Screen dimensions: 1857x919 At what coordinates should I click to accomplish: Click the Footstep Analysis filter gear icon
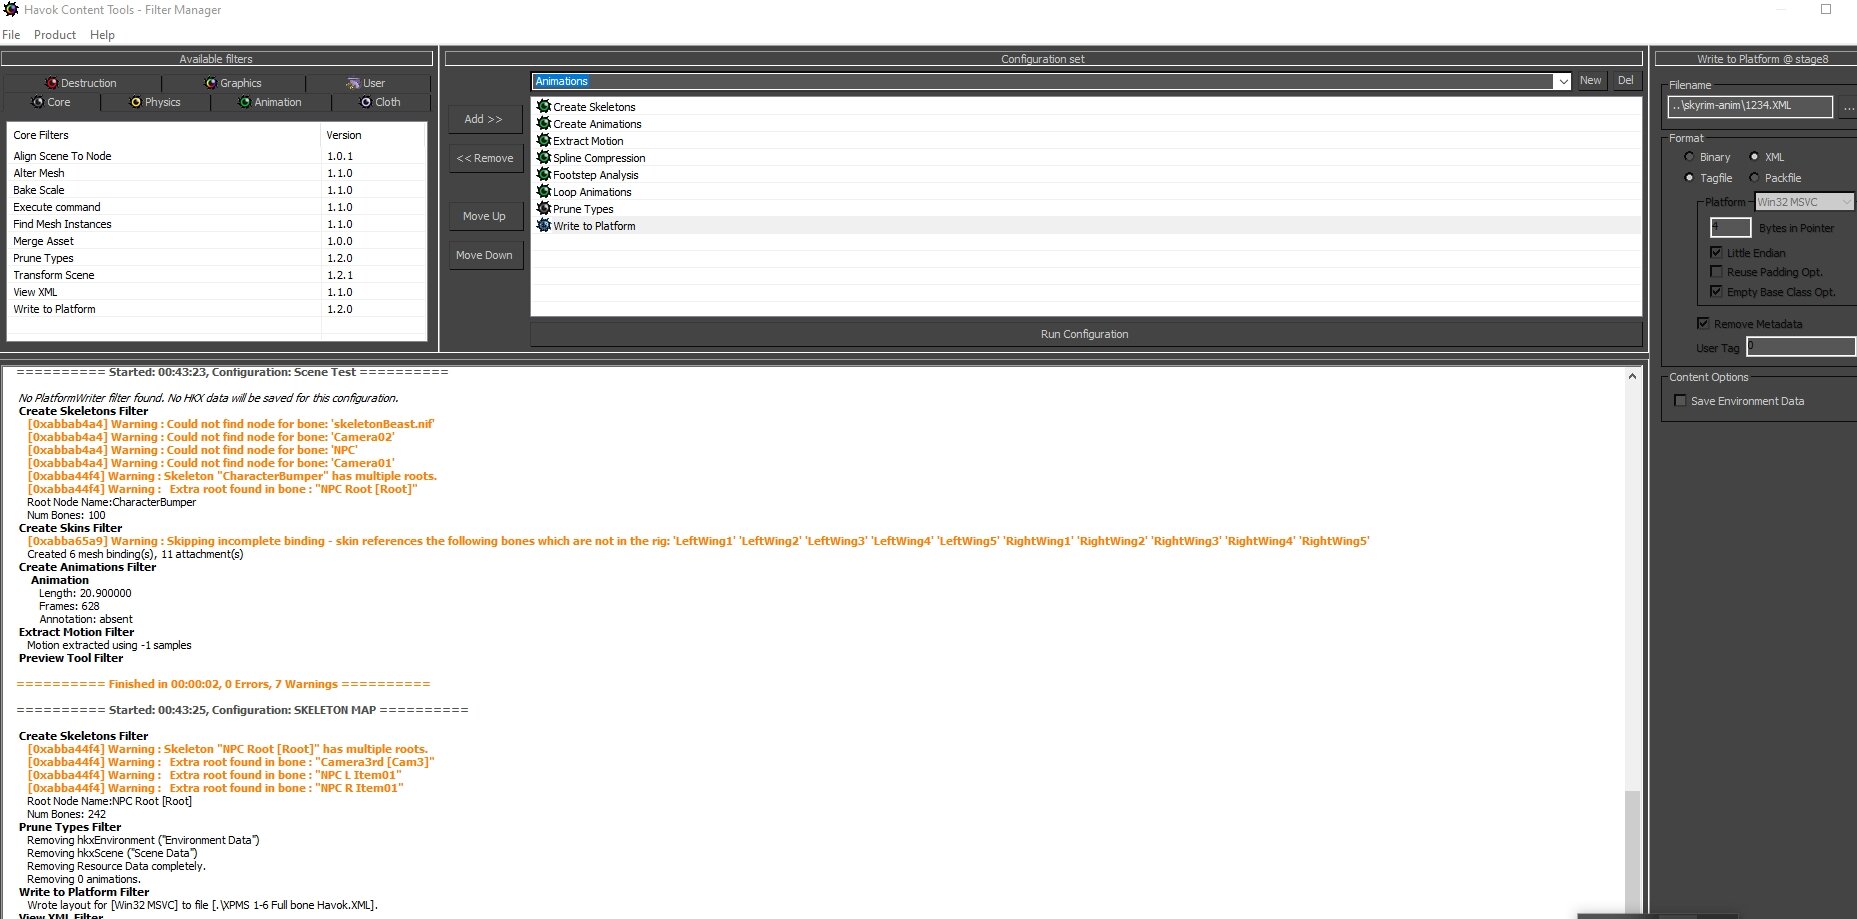coord(544,174)
